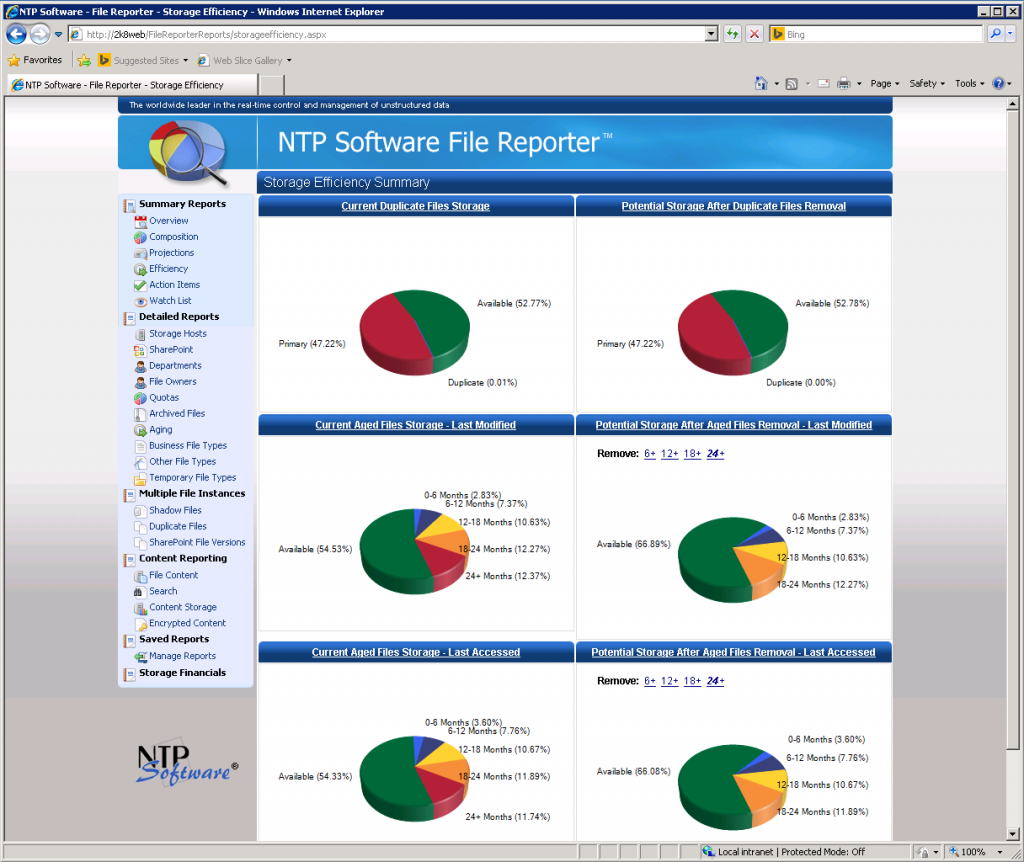Click the Overview report icon
The width and height of the screenshot is (1024, 862).
pos(140,221)
